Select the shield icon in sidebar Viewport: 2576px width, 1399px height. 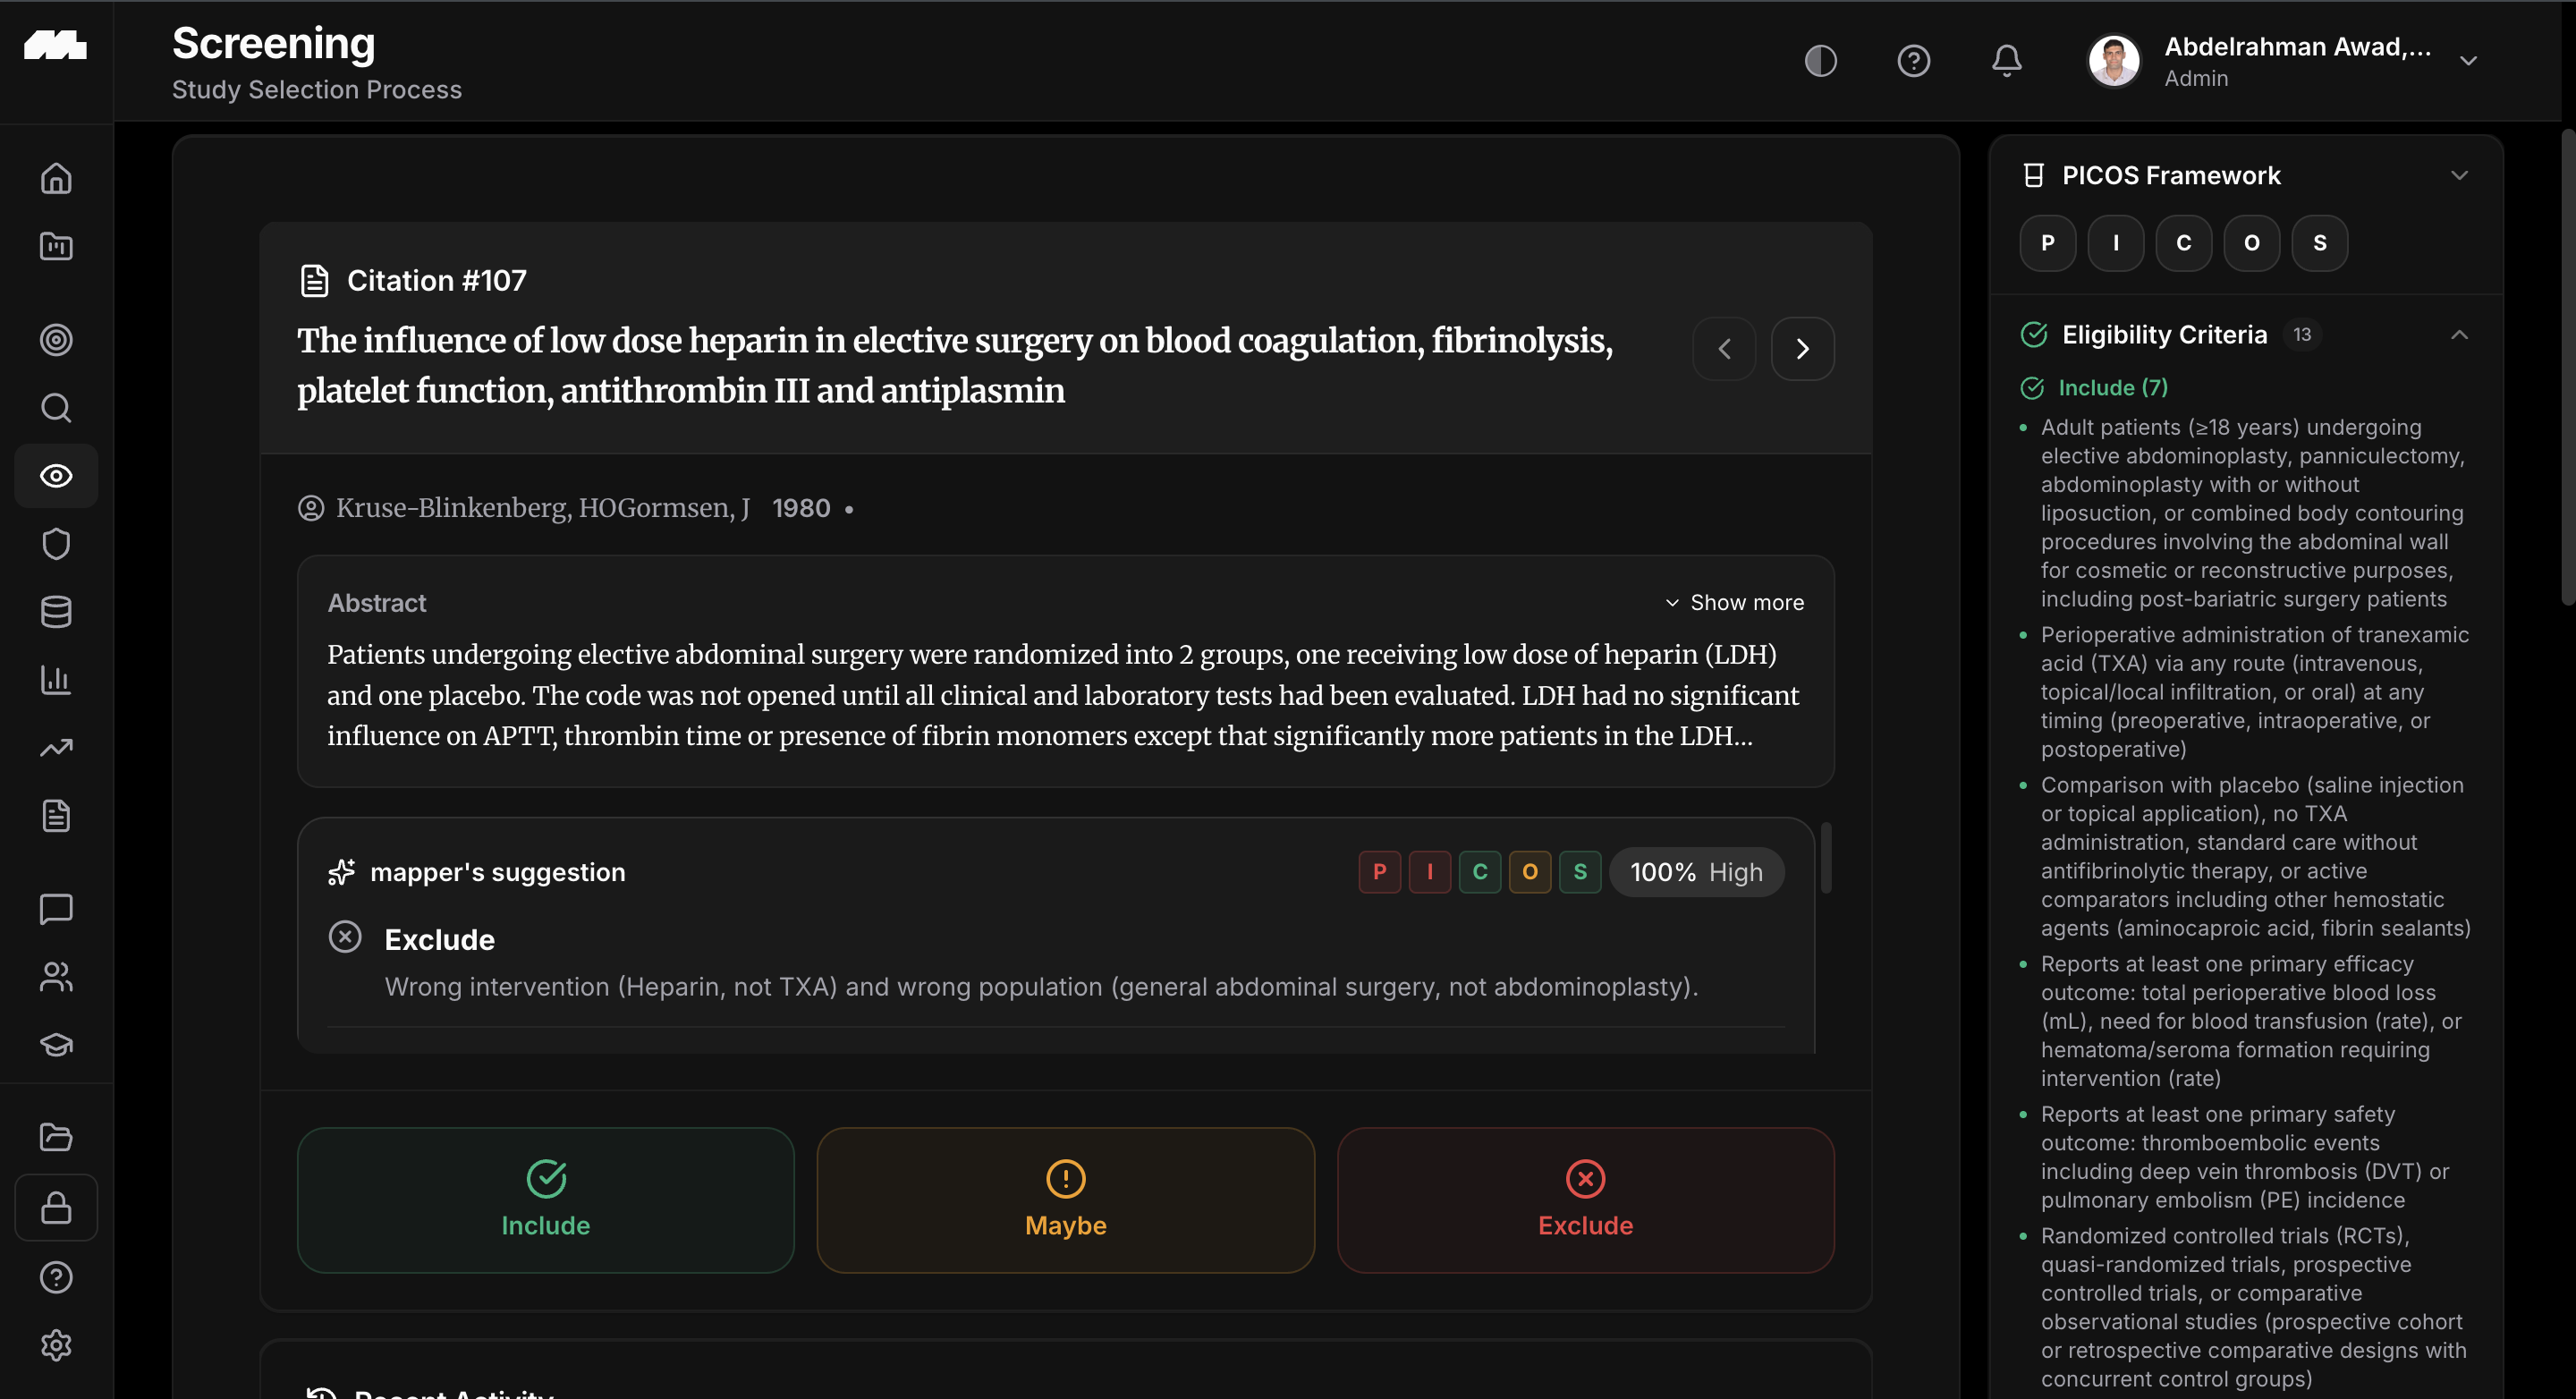(x=56, y=544)
